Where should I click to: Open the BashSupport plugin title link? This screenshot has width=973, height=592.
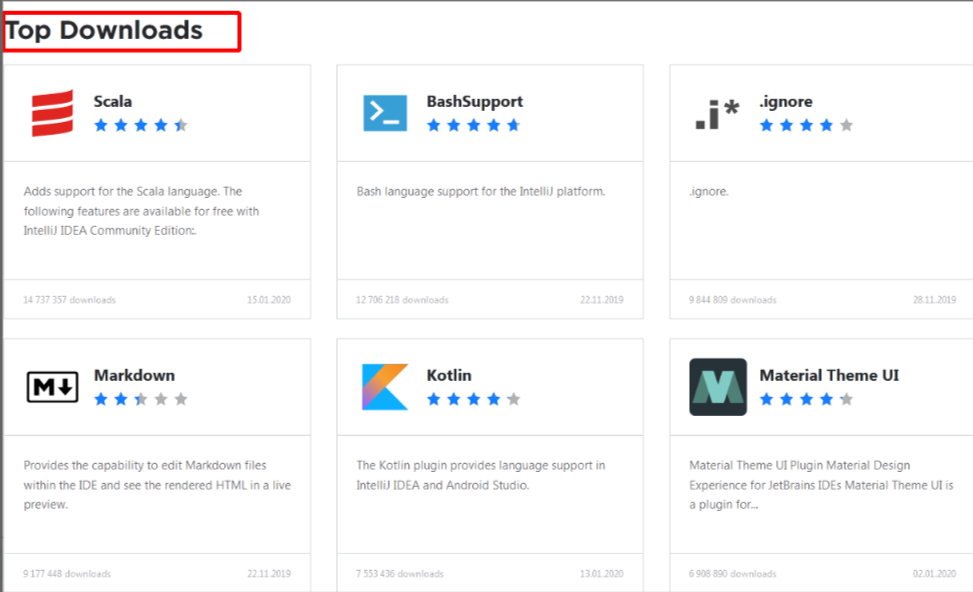pos(474,101)
